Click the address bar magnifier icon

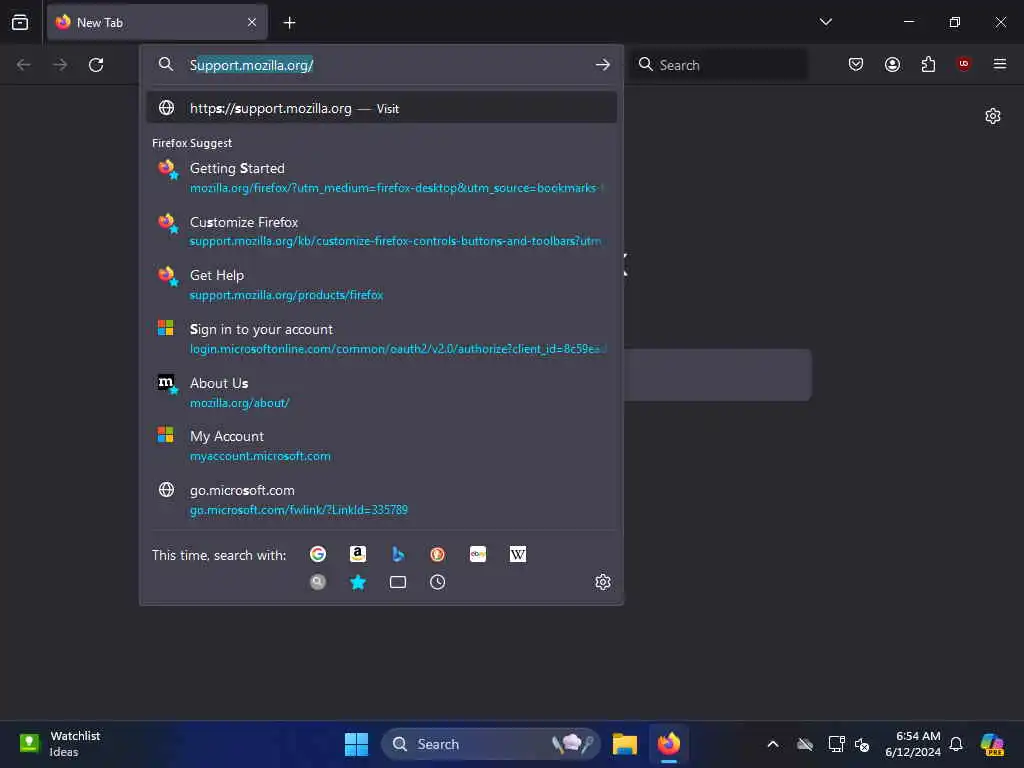pyautogui.click(x=166, y=65)
